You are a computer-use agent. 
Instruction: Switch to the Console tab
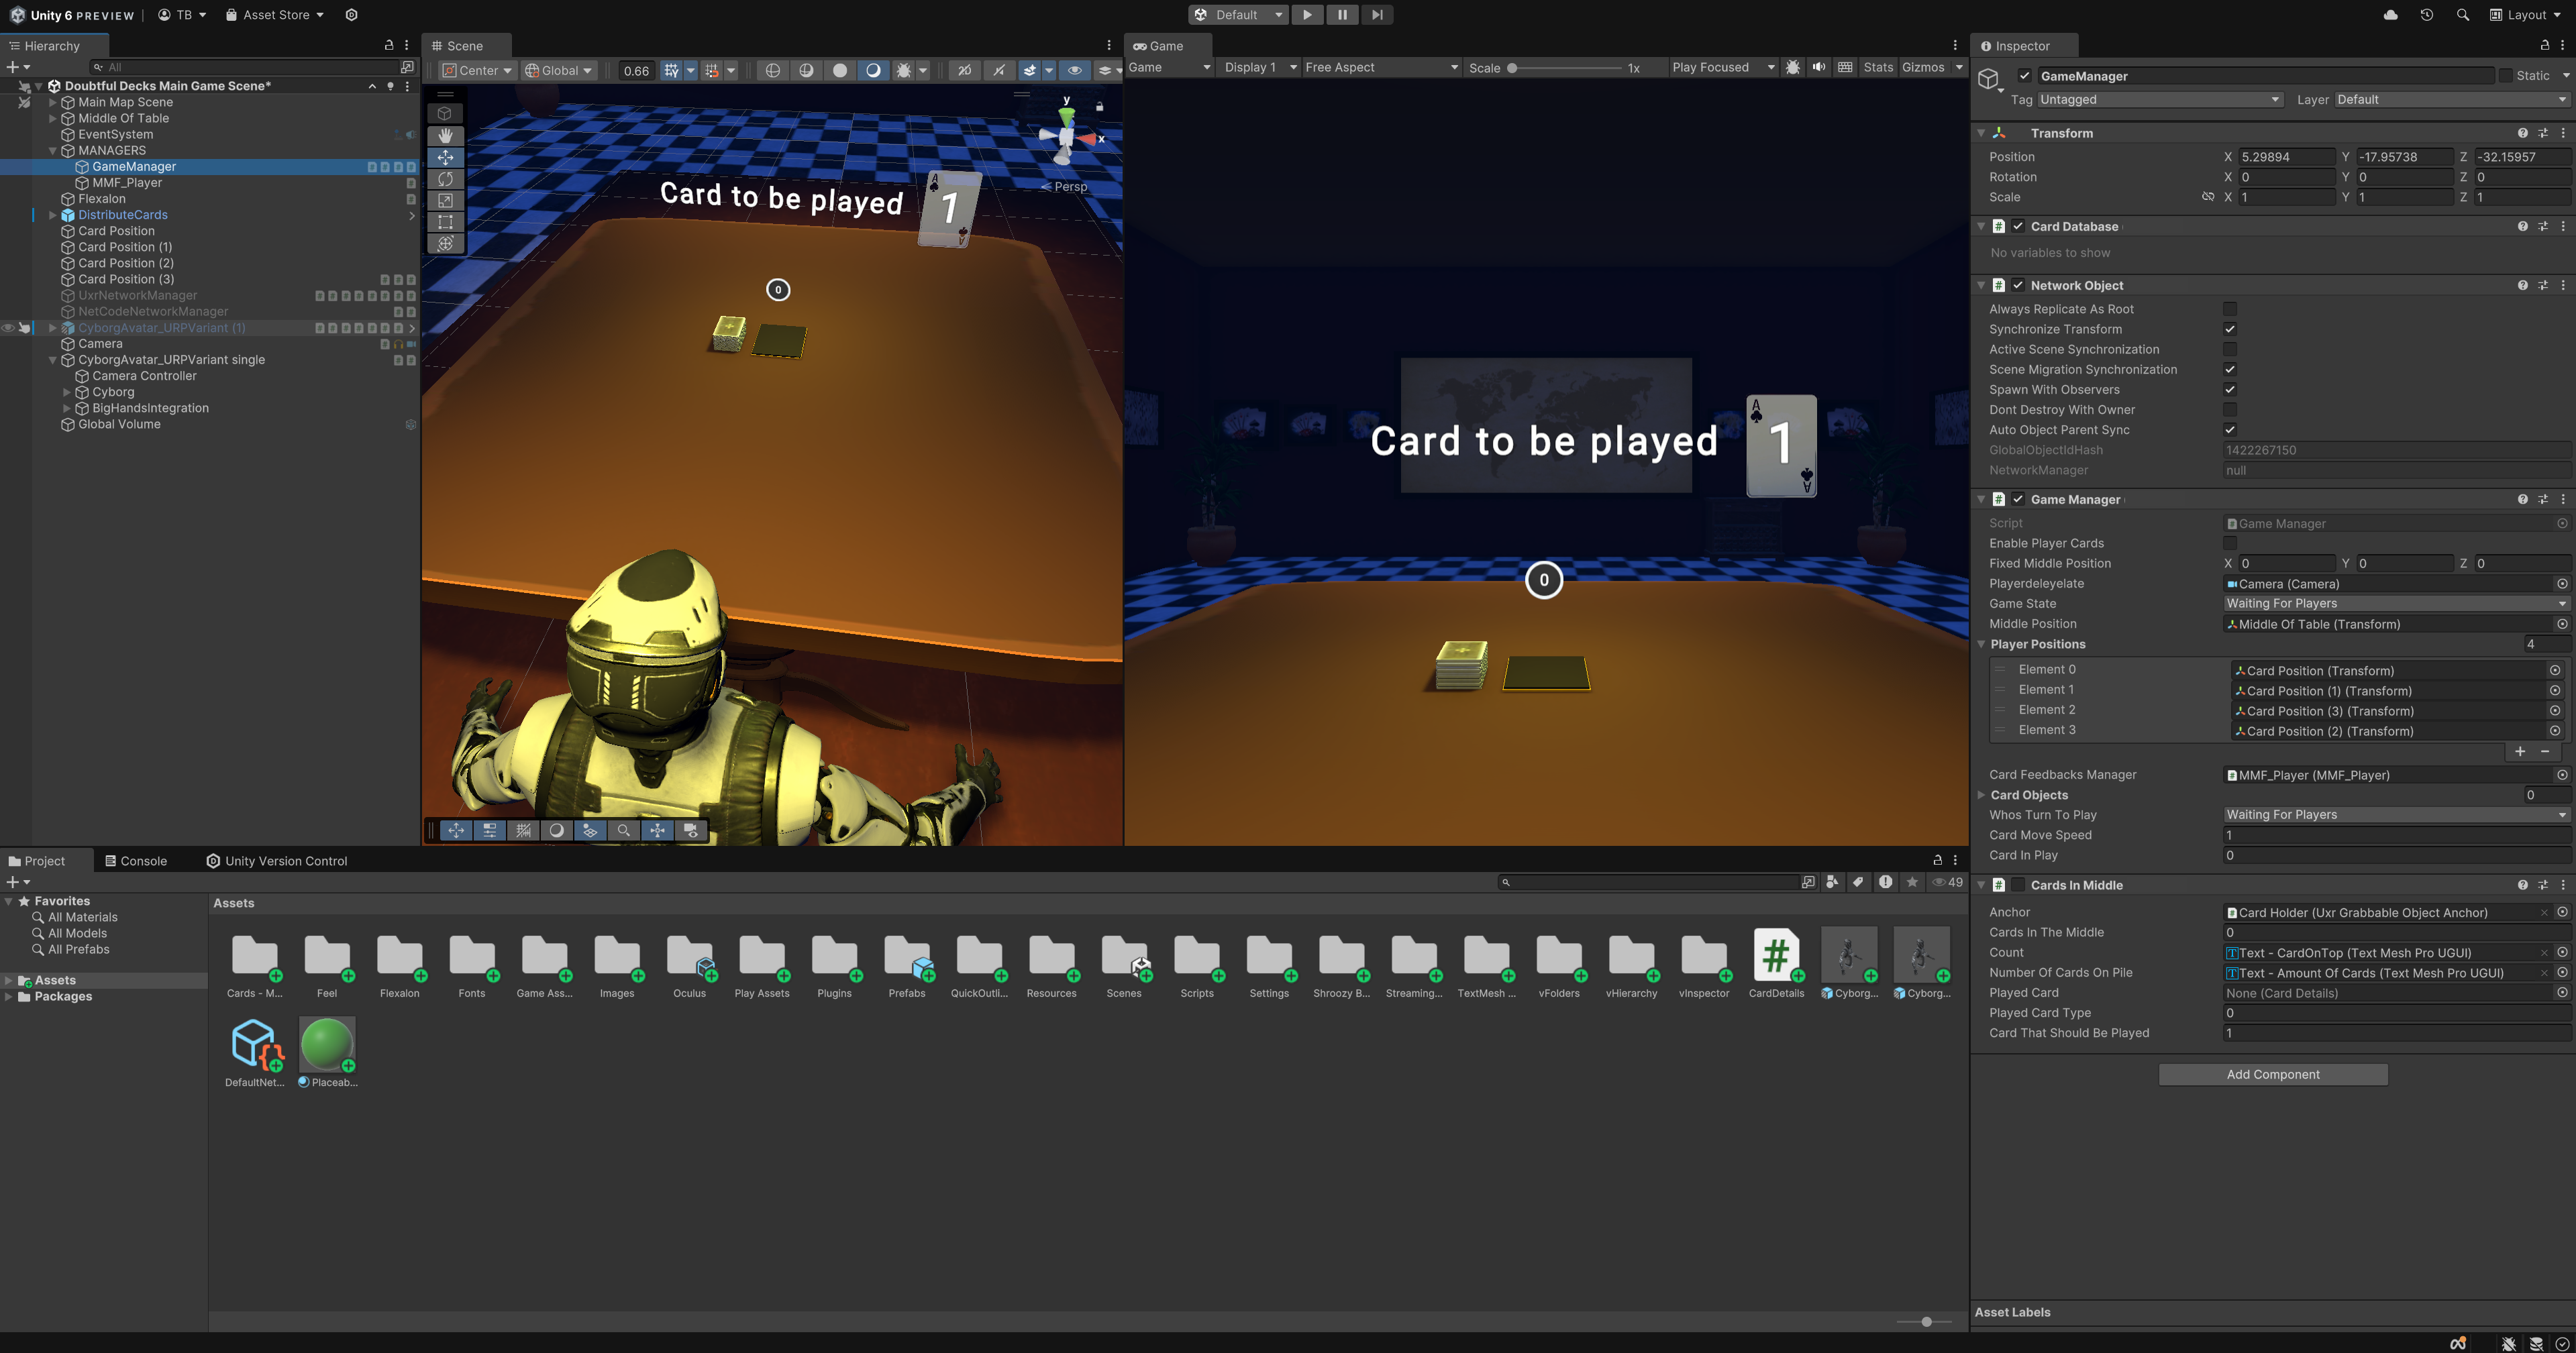(136, 861)
